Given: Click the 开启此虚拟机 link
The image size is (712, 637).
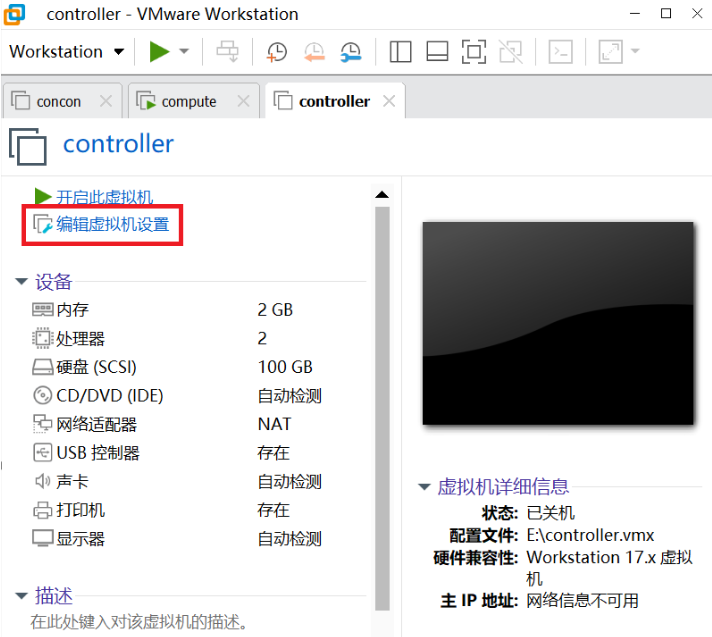Looking at the screenshot, I should coord(104,197).
